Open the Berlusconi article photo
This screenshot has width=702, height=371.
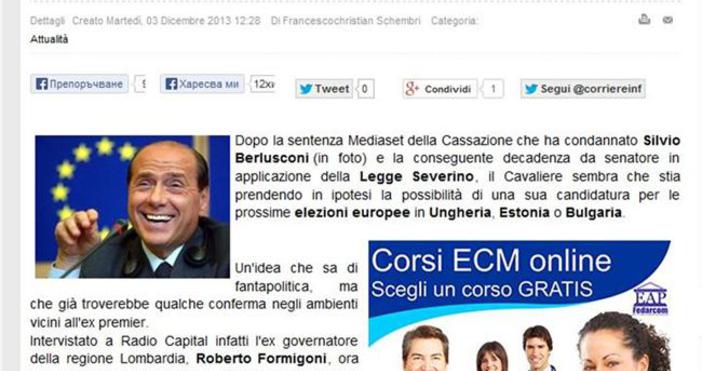(133, 207)
